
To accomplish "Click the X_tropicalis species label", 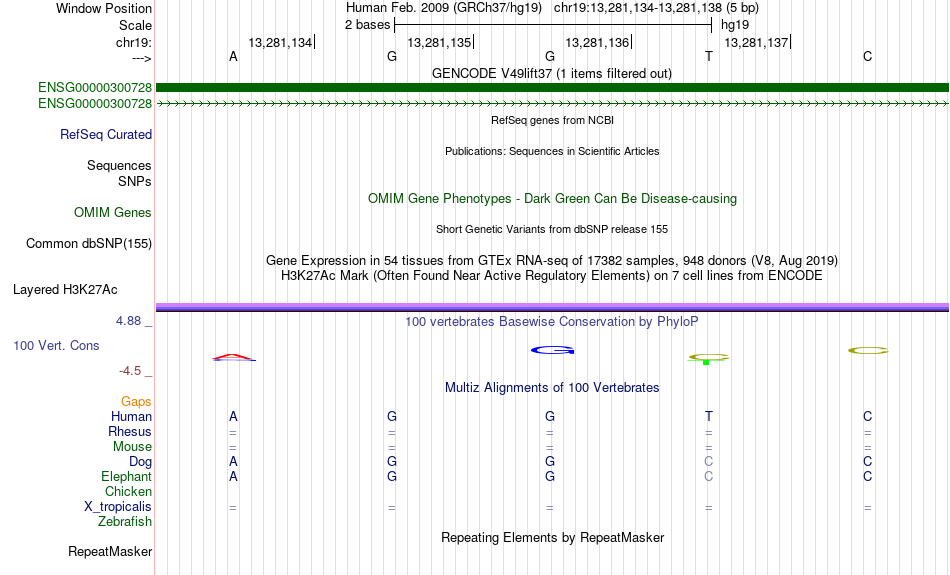I will [118, 507].
